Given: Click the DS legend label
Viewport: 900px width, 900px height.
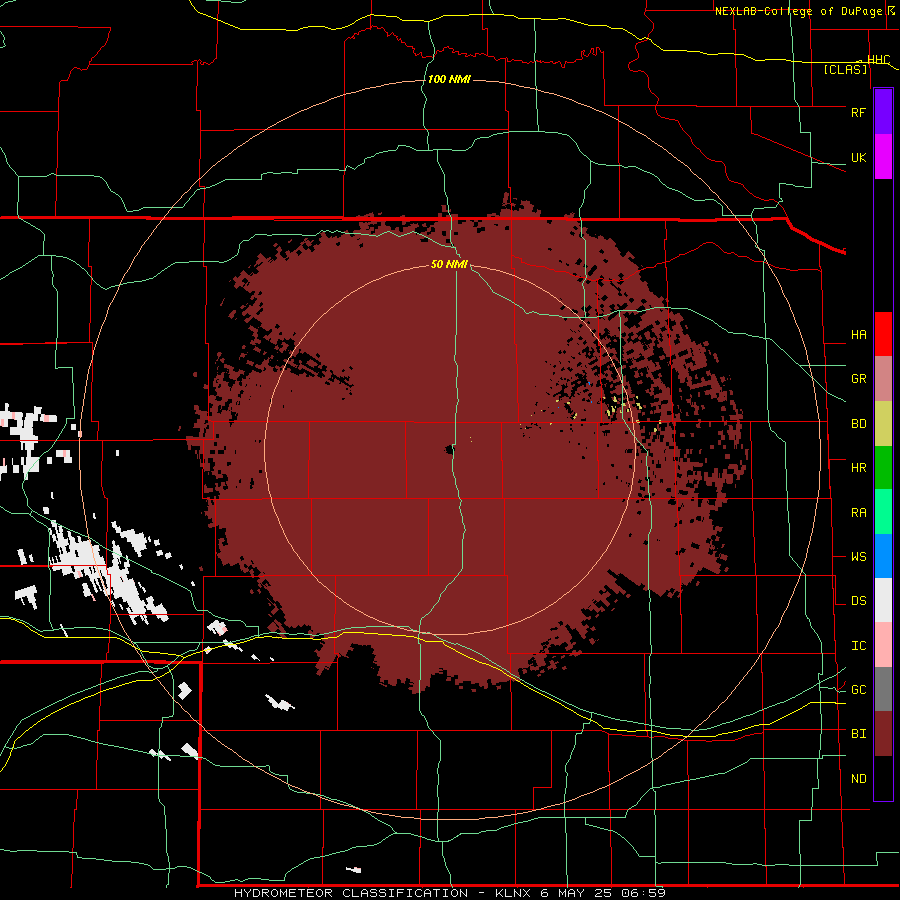Looking at the screenshot, I should tap(858, 601).
